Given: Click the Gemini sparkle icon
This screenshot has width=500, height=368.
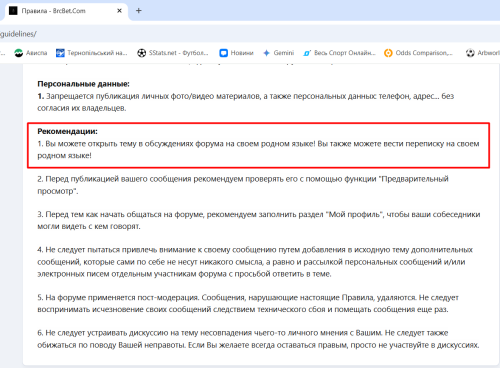Looking at the screenshot, I should [266, 53].
